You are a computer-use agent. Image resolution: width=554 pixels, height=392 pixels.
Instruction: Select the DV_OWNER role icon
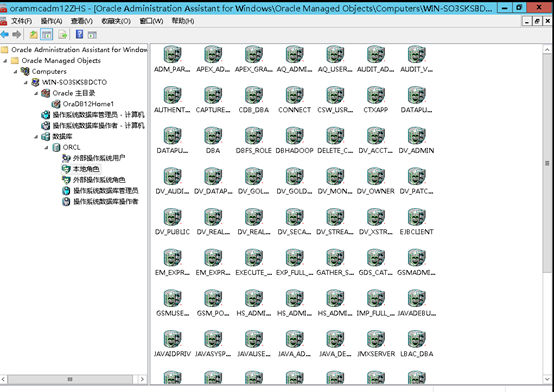coord(376,177)
